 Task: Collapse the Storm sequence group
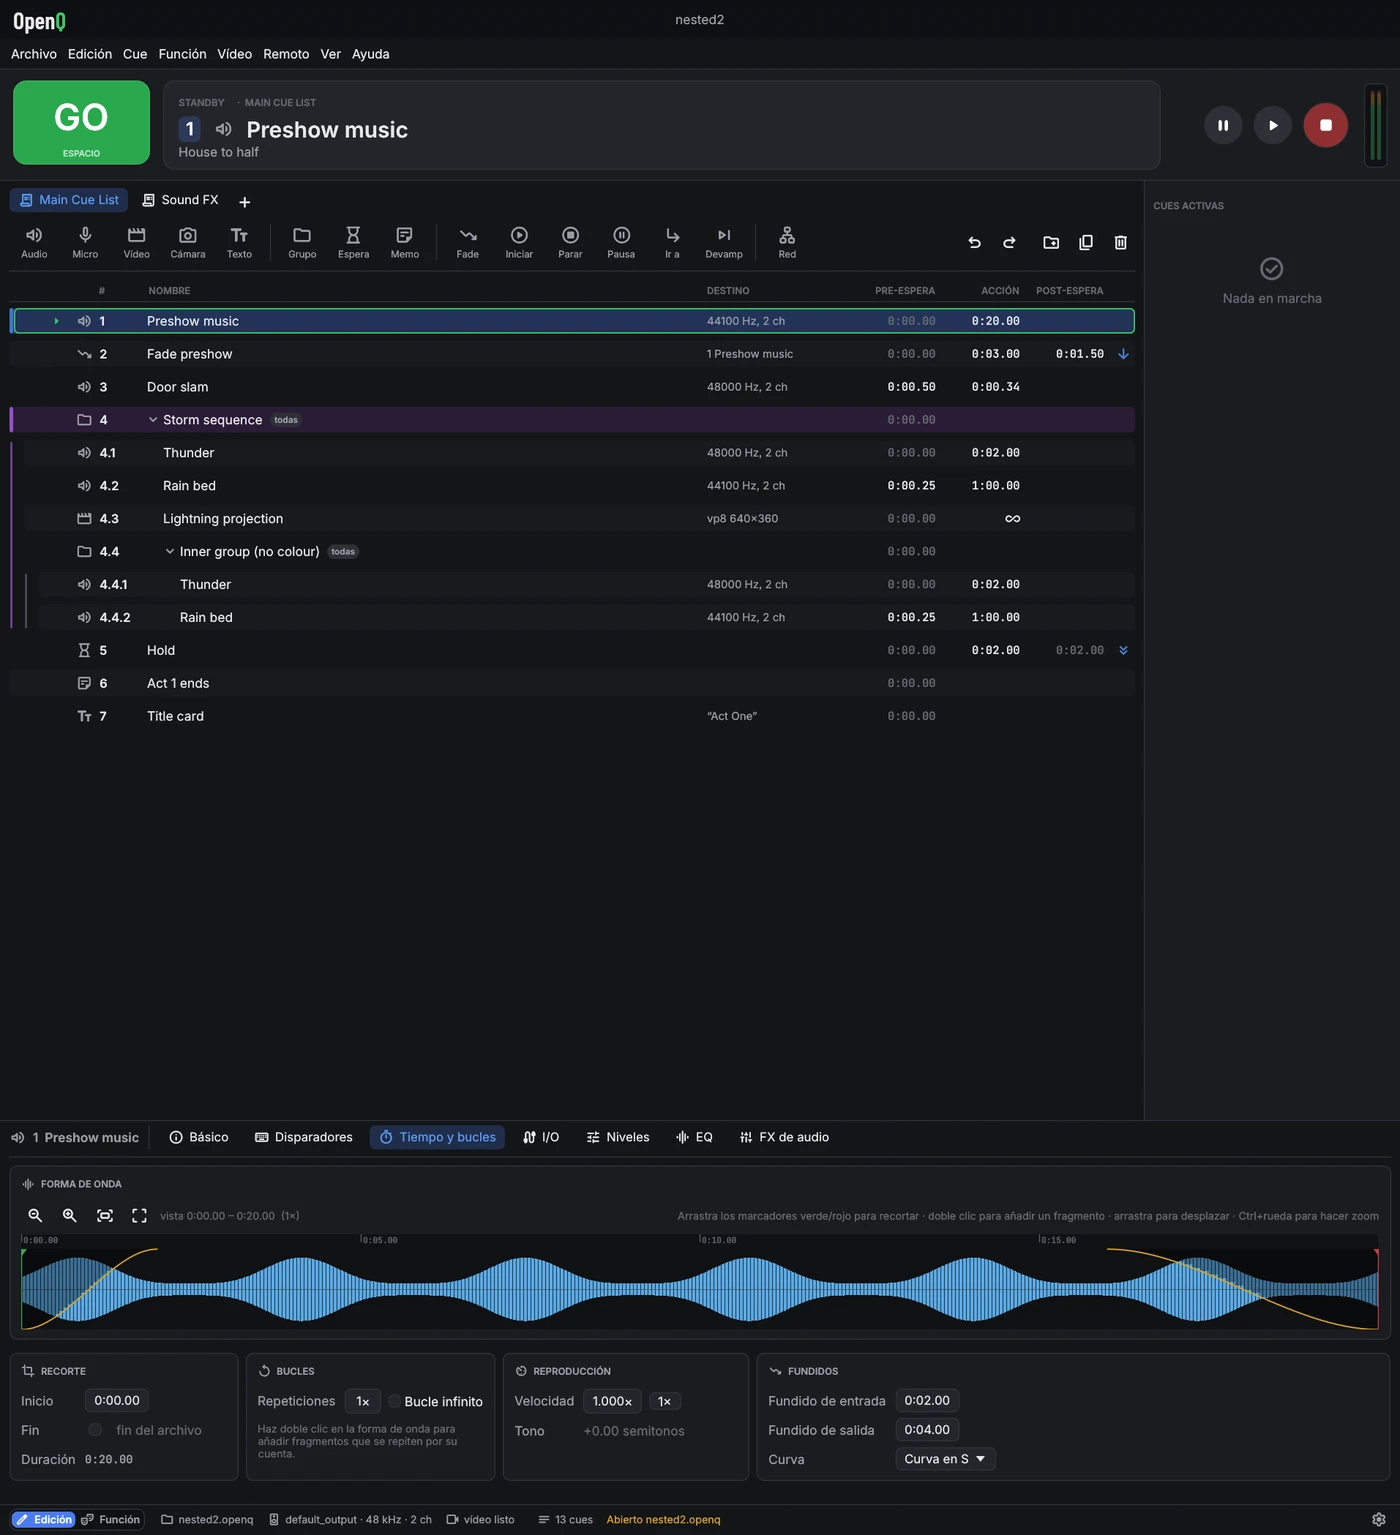click(153, 420)
